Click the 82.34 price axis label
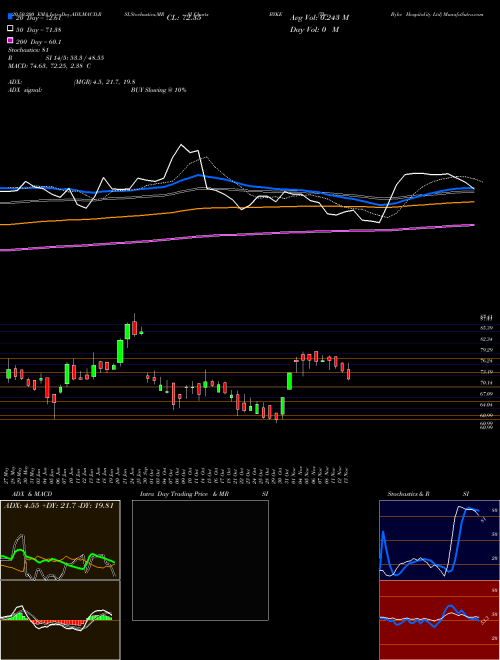The width and height of the screenshot is (500, 660). [486, 339]
